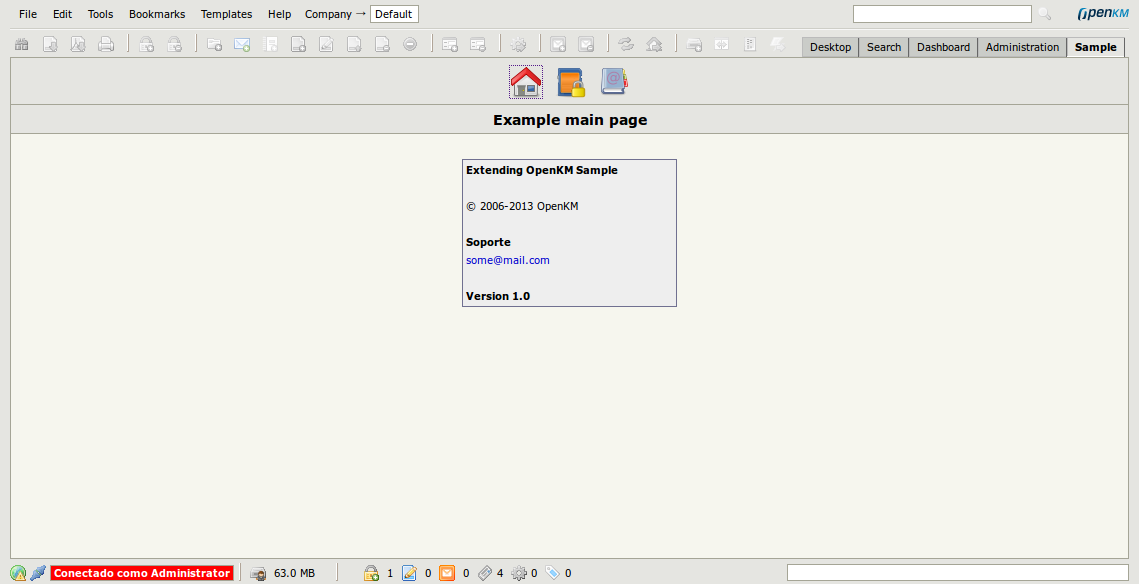1139x584 pixels.
Task: Open the Tools menu
Action: [100, 14]
